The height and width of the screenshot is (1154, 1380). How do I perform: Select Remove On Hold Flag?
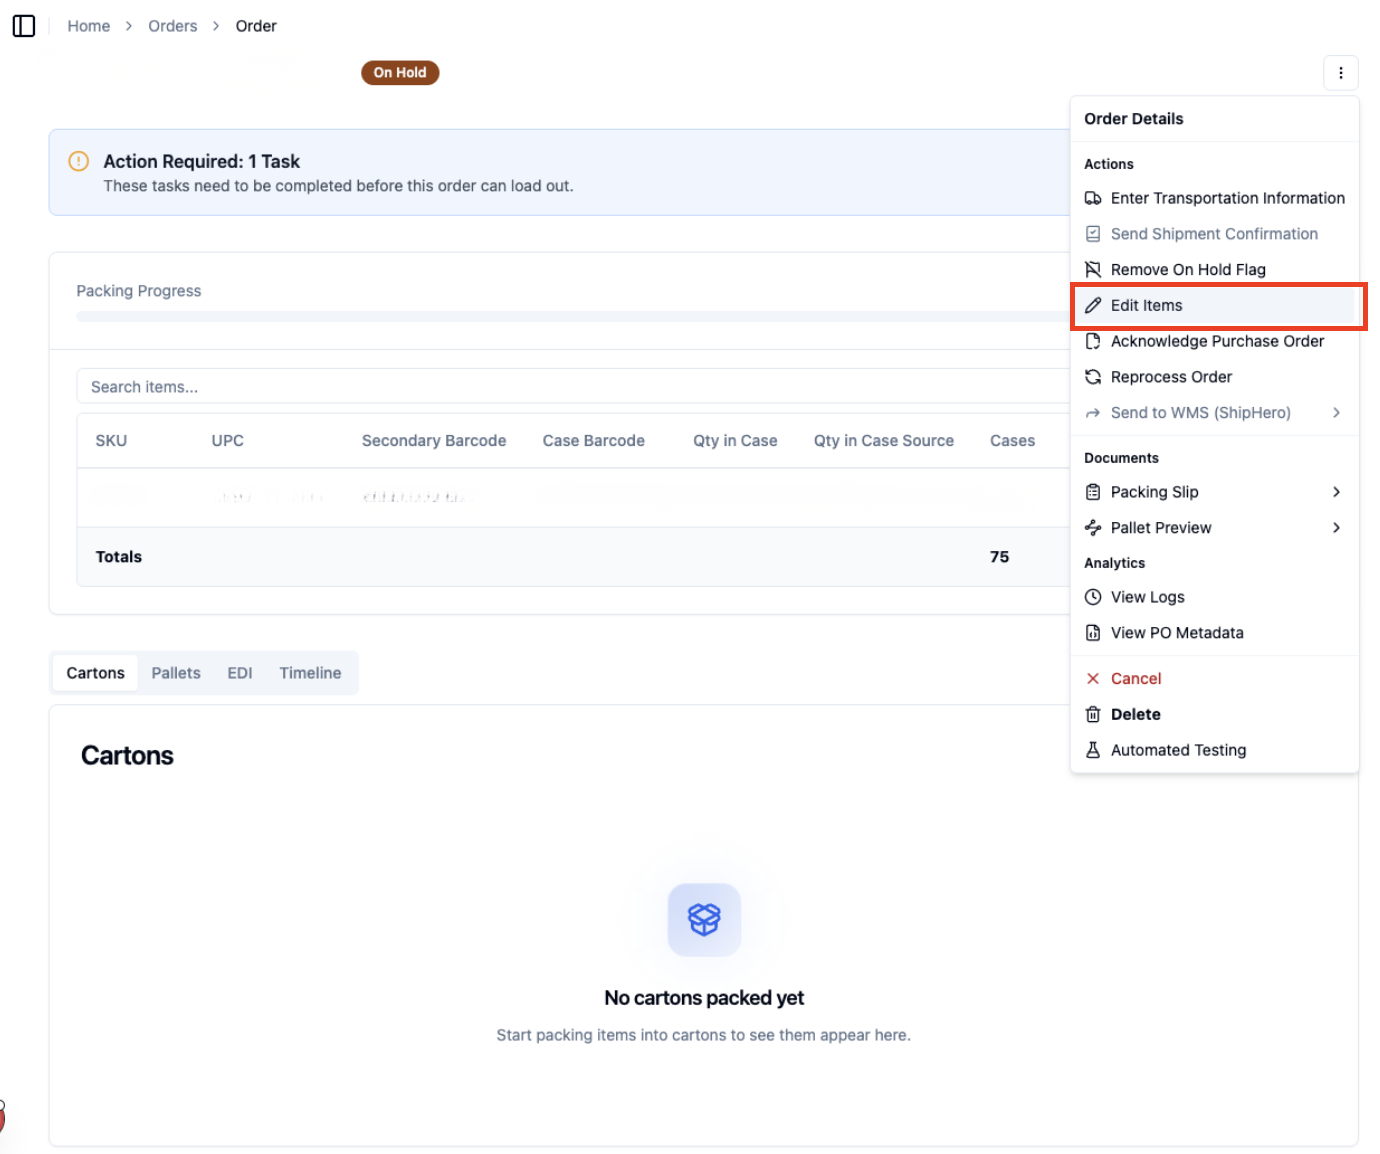(1214, 270)
